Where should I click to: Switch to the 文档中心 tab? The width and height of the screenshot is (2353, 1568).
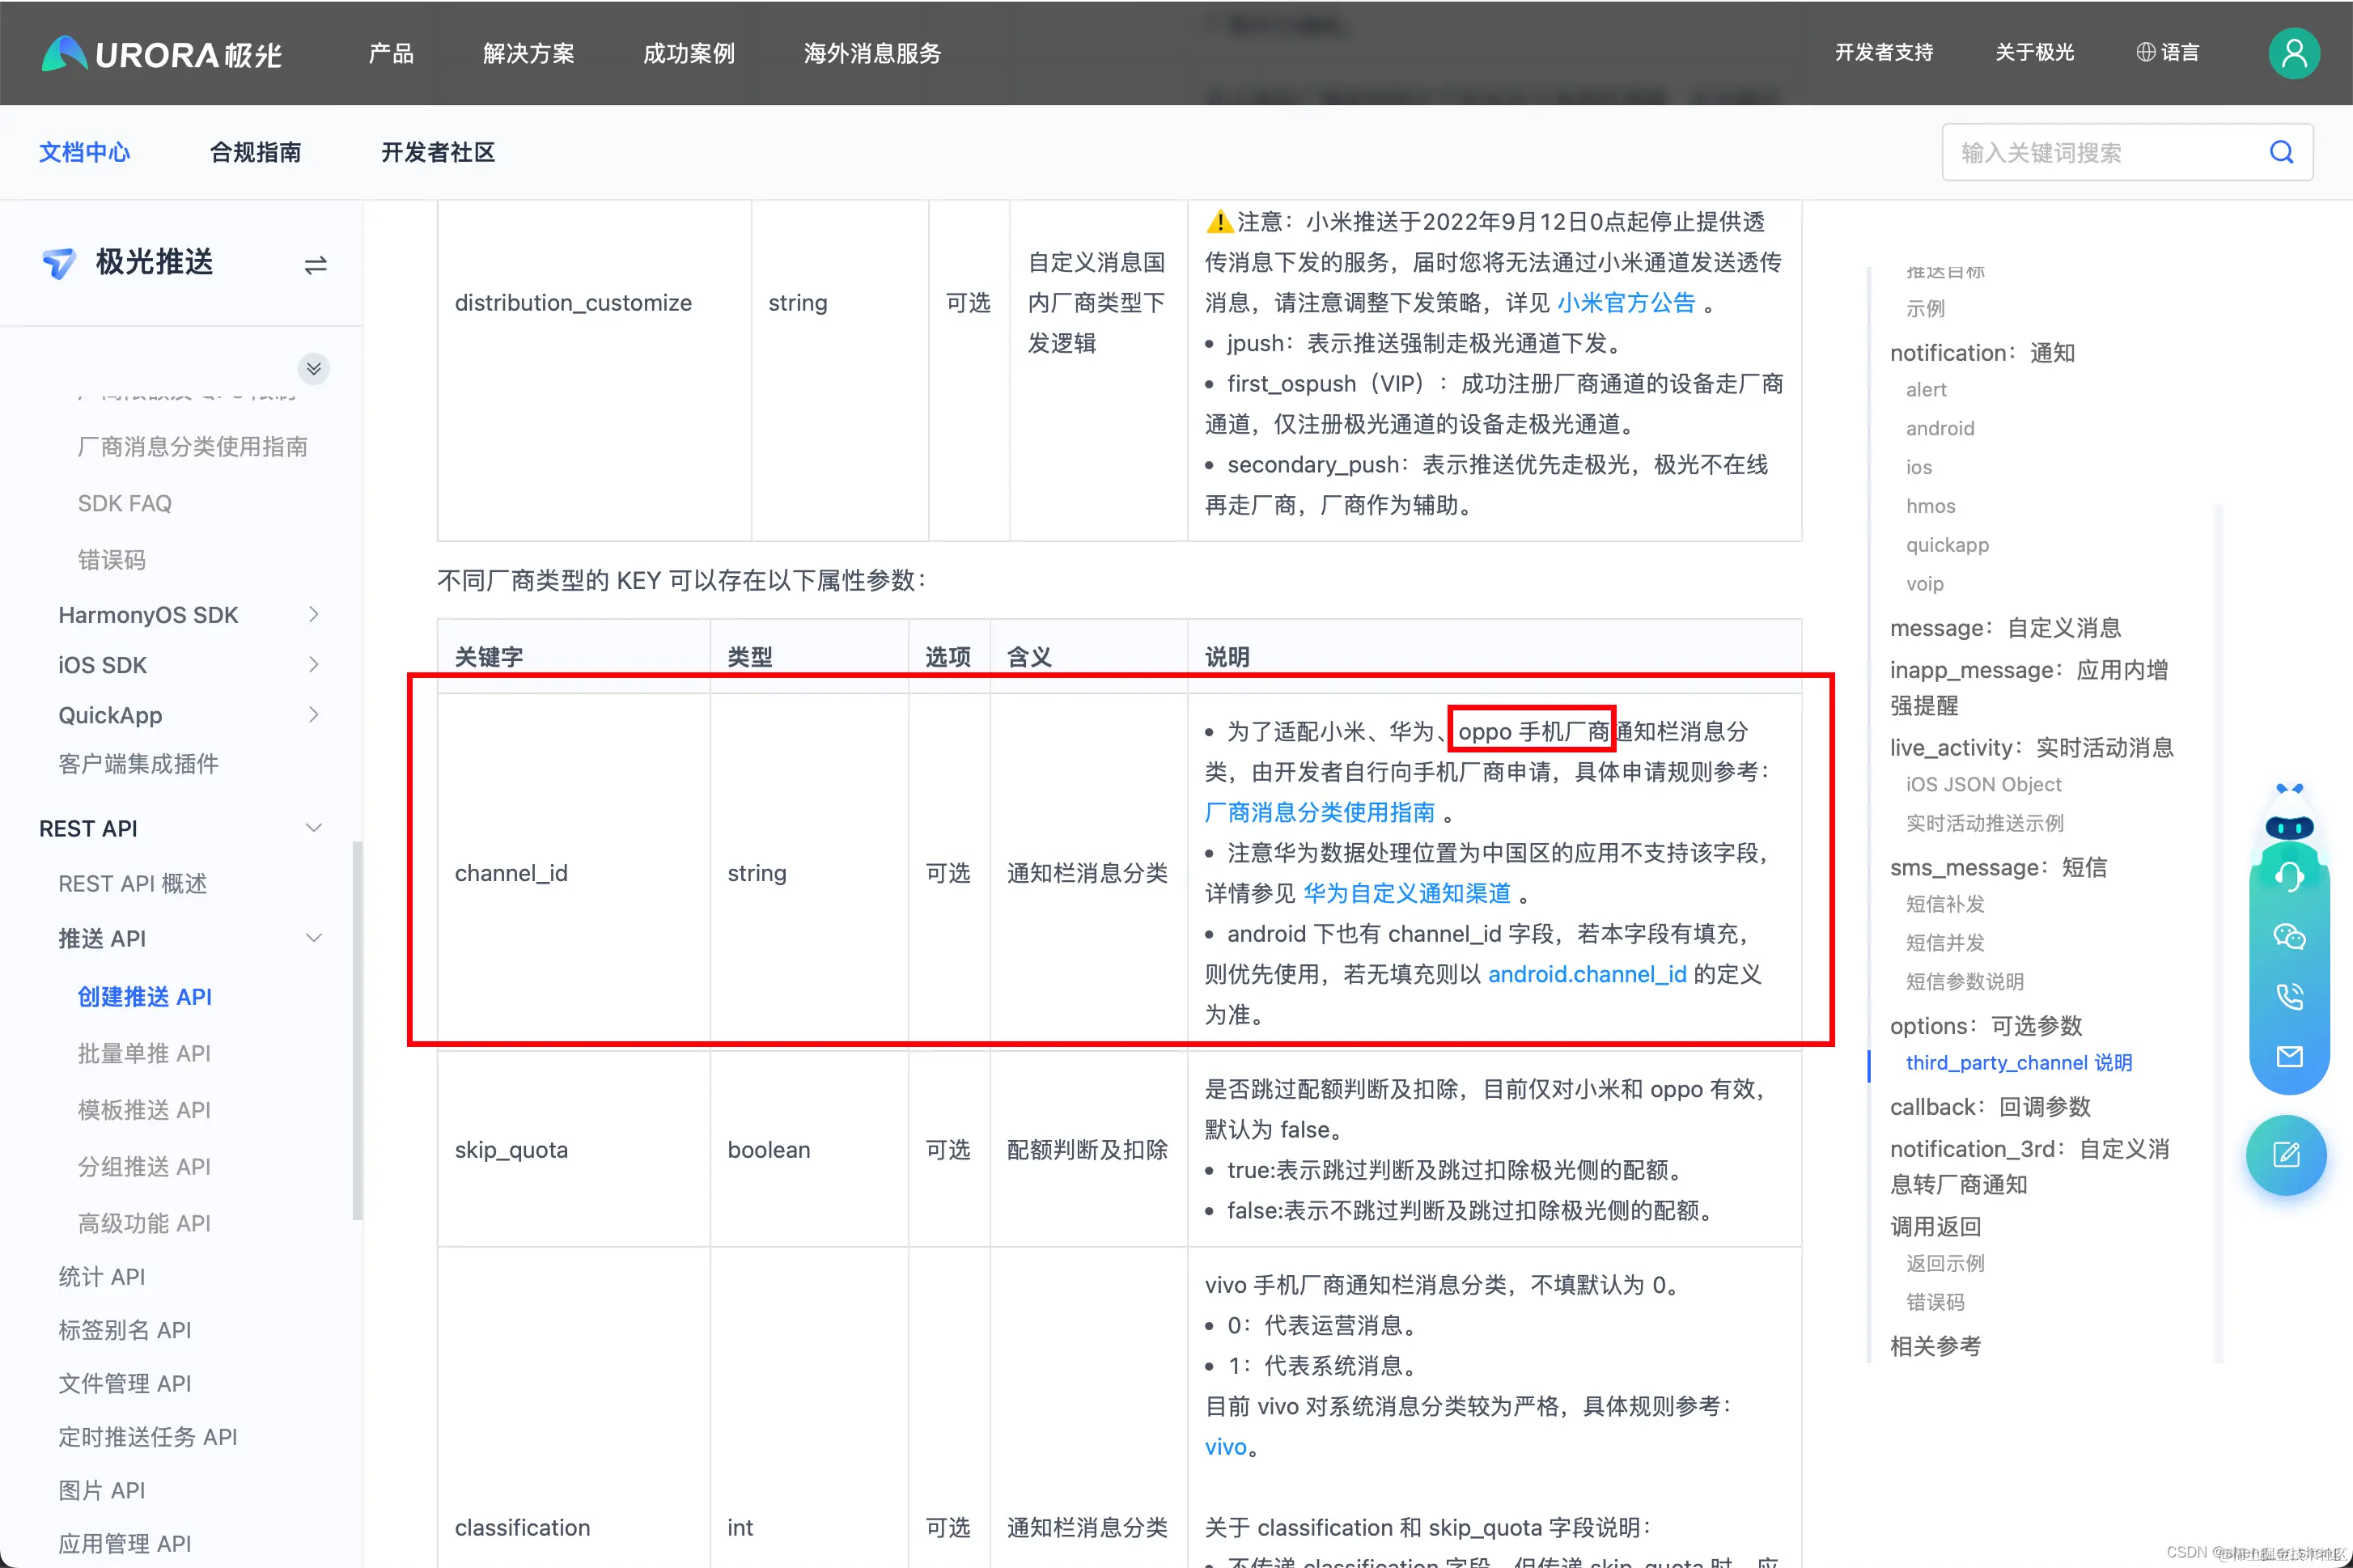coord(84,152)
